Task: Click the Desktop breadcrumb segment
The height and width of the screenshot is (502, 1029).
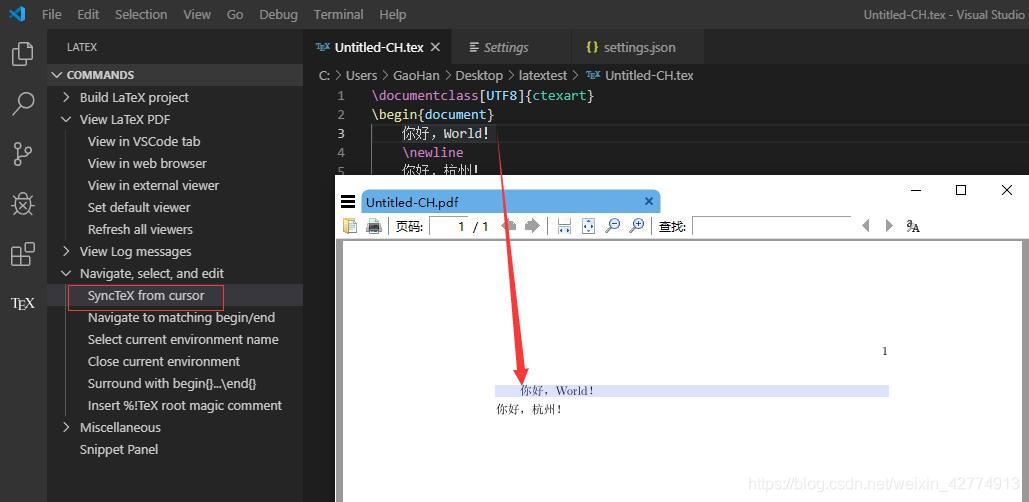Action: [x=479, y=75]
